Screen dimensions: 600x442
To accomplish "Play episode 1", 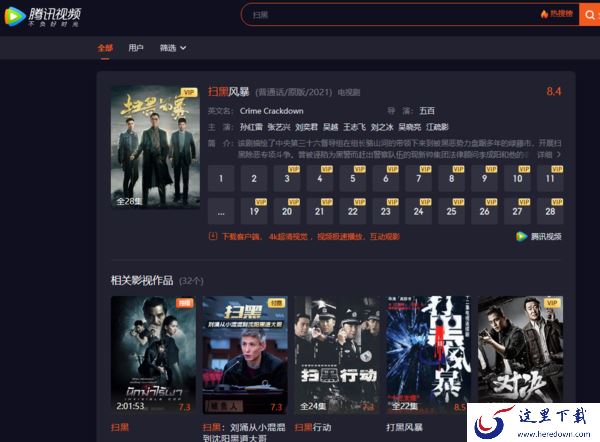I will point(221,178).
